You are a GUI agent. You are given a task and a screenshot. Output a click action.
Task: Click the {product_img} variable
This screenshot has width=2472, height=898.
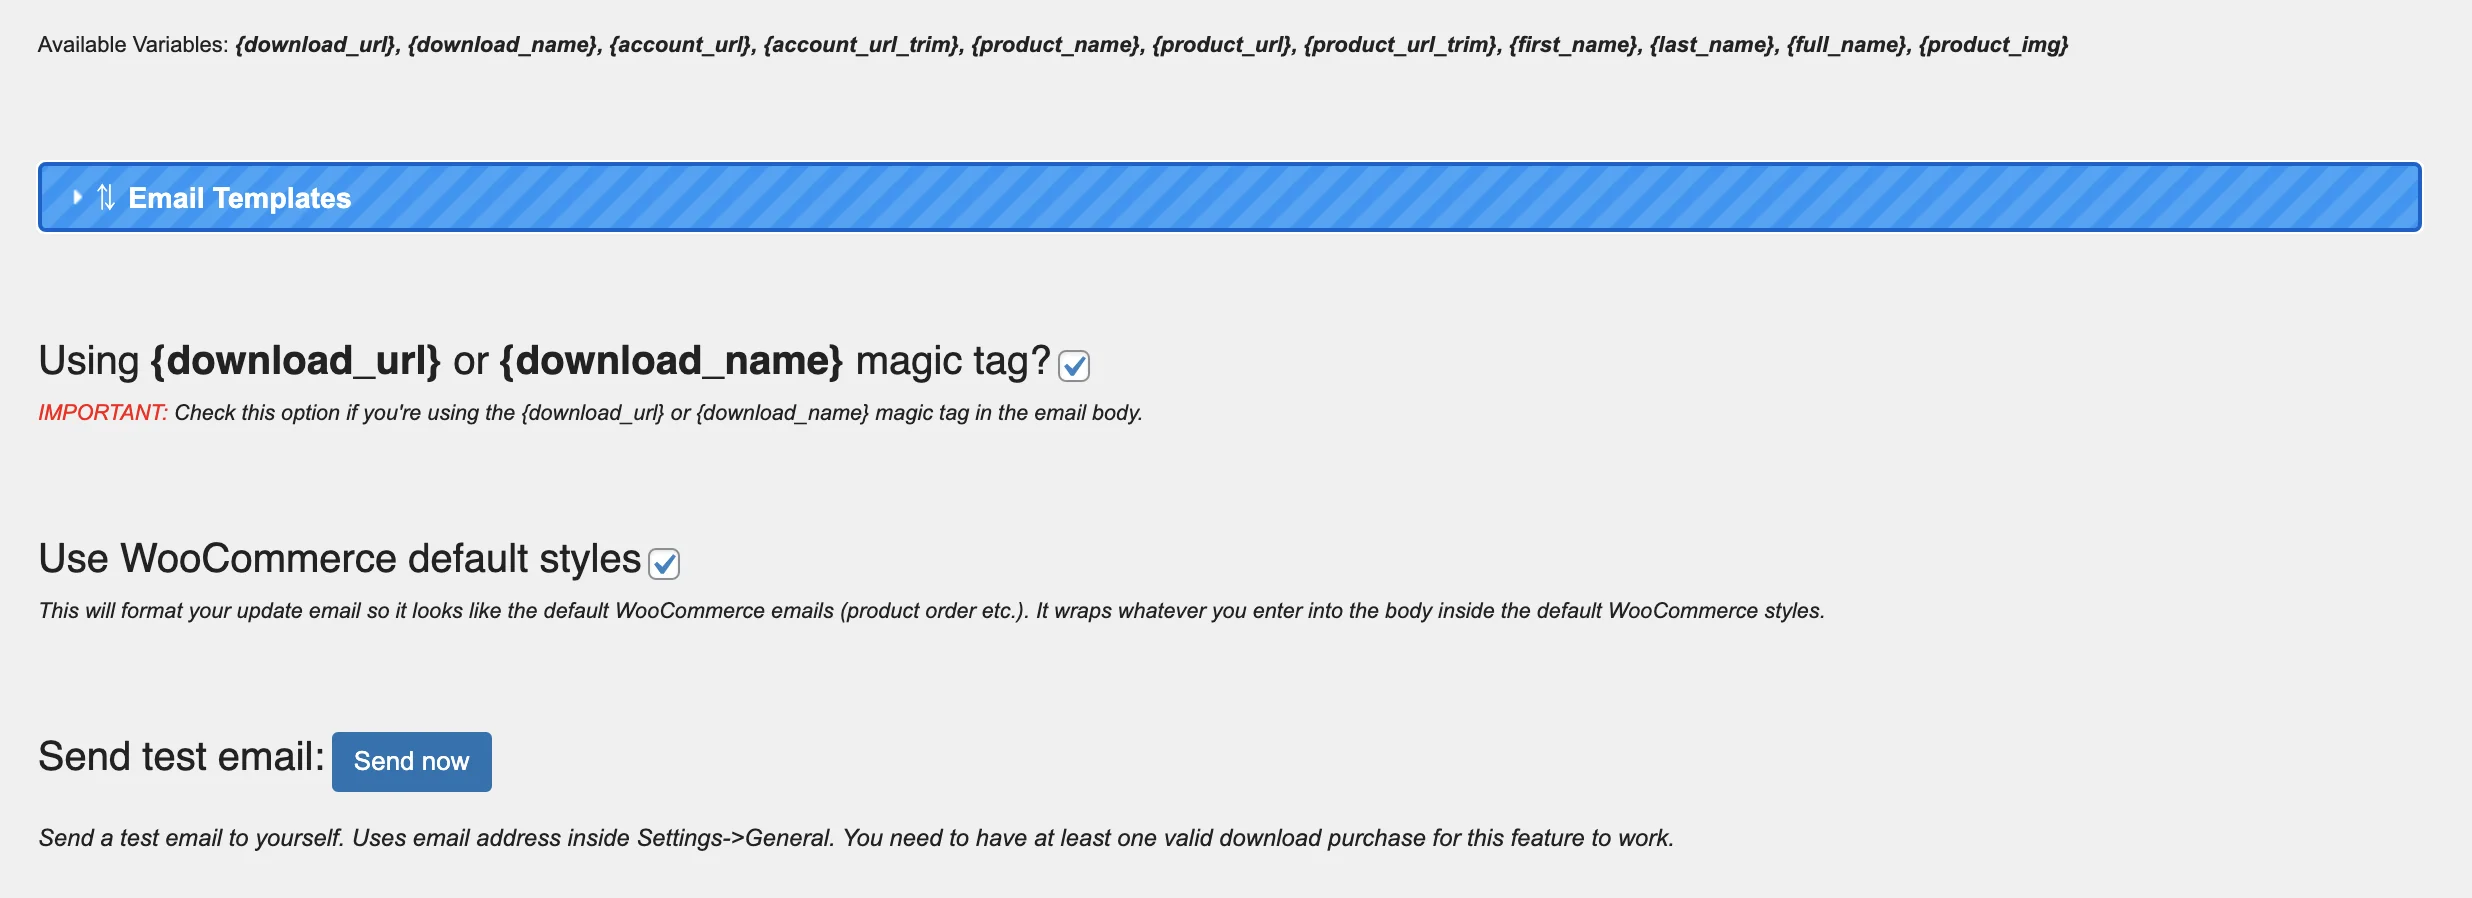tap(1993, 45)
